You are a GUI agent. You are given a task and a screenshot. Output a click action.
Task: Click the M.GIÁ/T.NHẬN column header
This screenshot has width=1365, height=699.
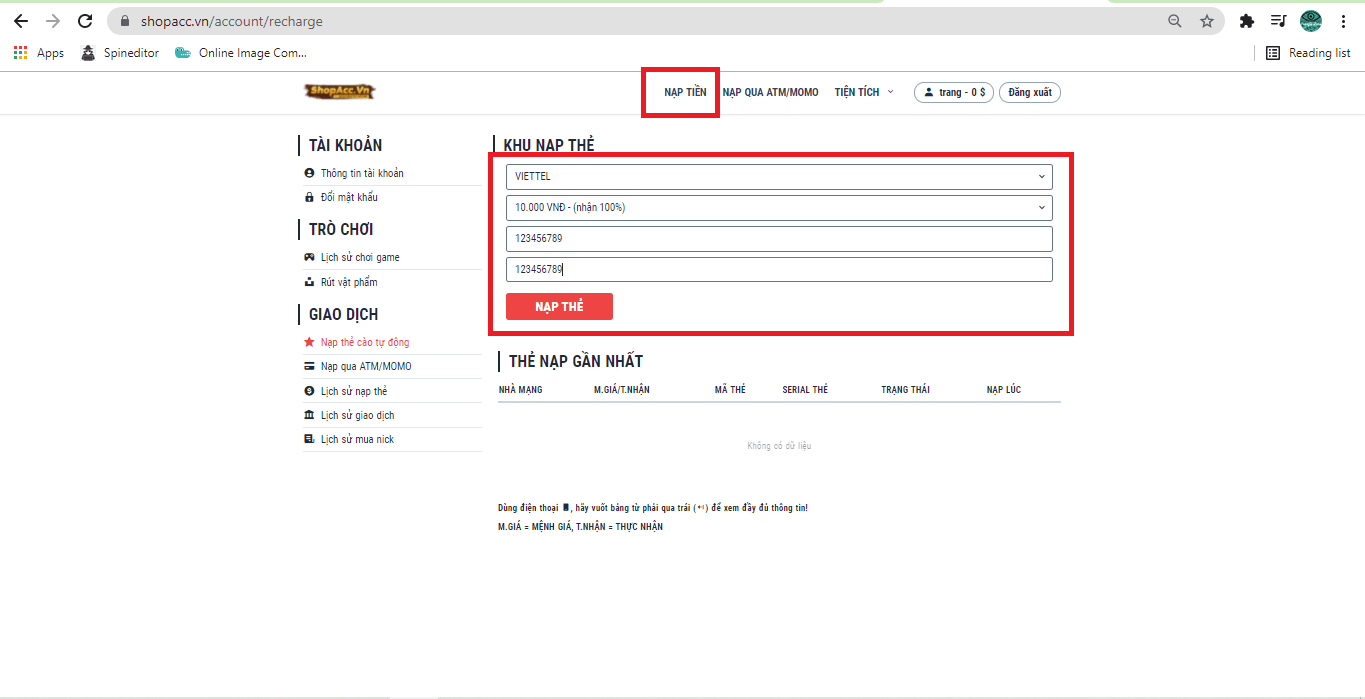click(x=622, y=390)
